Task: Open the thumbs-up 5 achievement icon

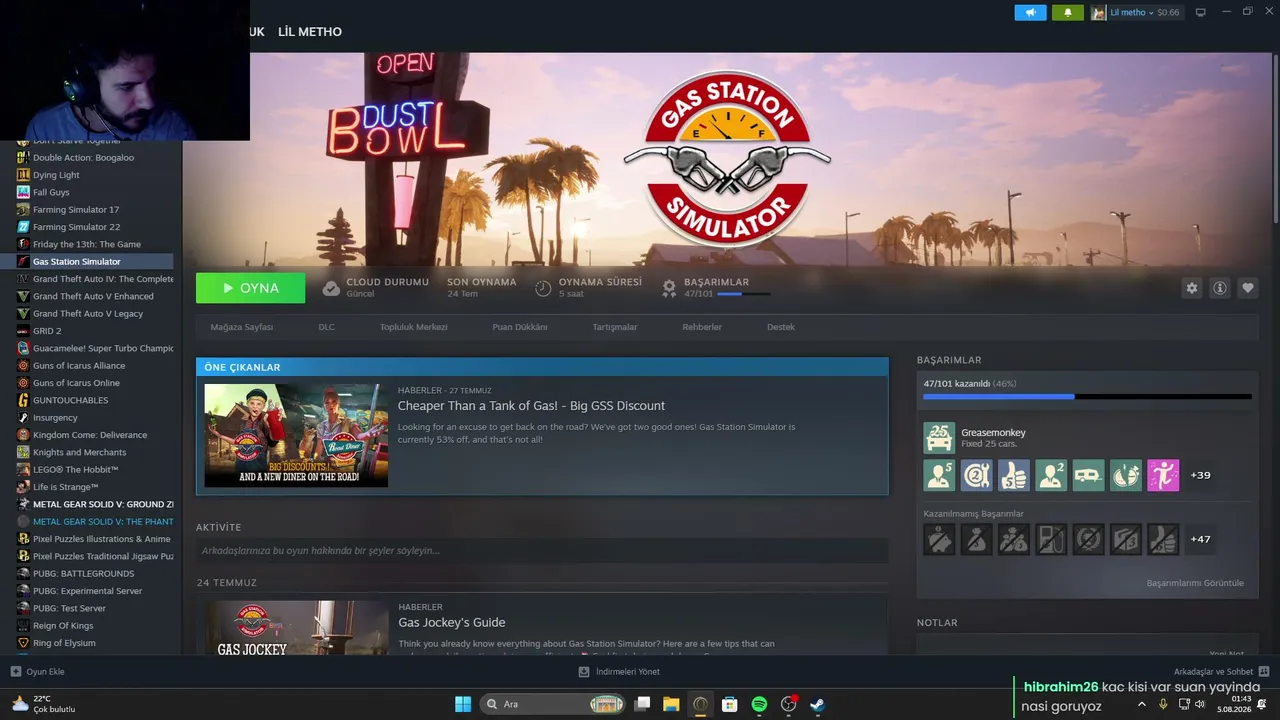Action: coord(1014,475)
